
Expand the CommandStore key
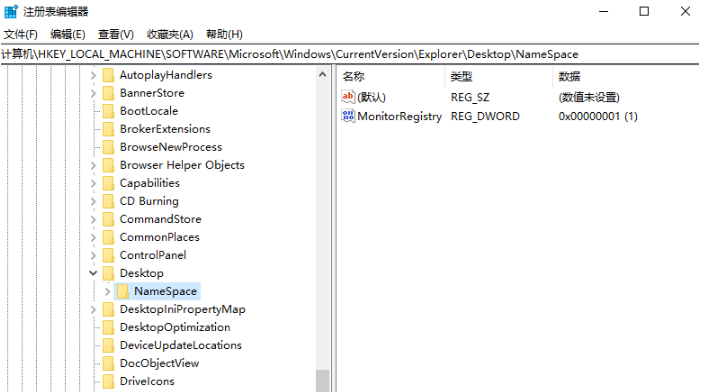[93, 219]
